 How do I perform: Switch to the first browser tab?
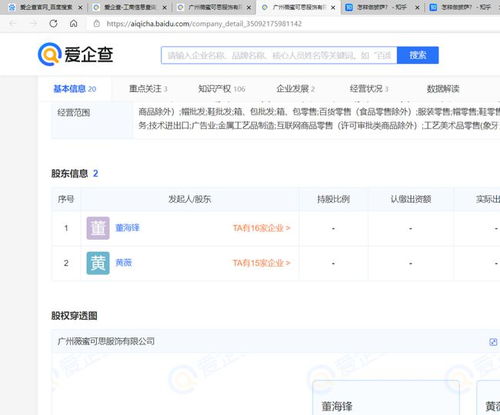point(45,7)
